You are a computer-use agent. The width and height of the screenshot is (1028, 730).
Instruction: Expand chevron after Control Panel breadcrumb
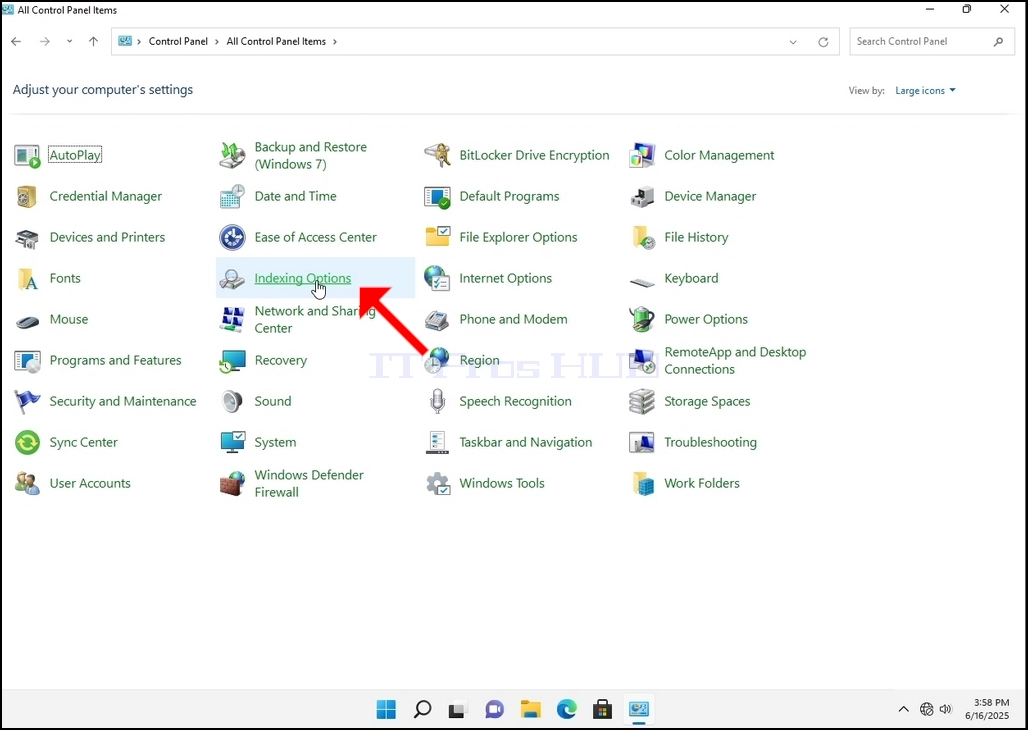pyautogui.click(x=217, y=41)
